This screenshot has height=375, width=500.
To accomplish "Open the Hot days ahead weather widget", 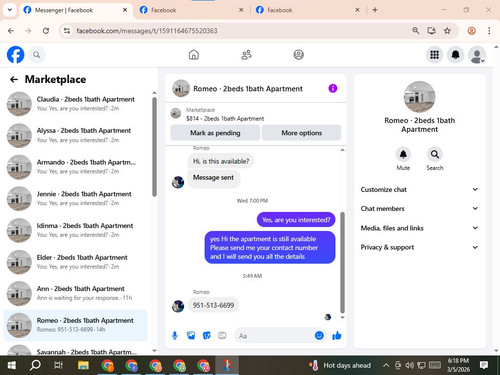I will (x=340, y=365).
